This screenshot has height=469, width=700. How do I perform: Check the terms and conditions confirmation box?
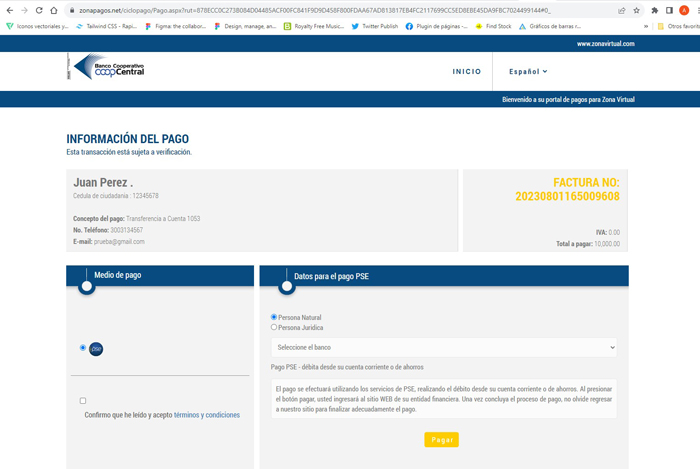click(83, 401)
